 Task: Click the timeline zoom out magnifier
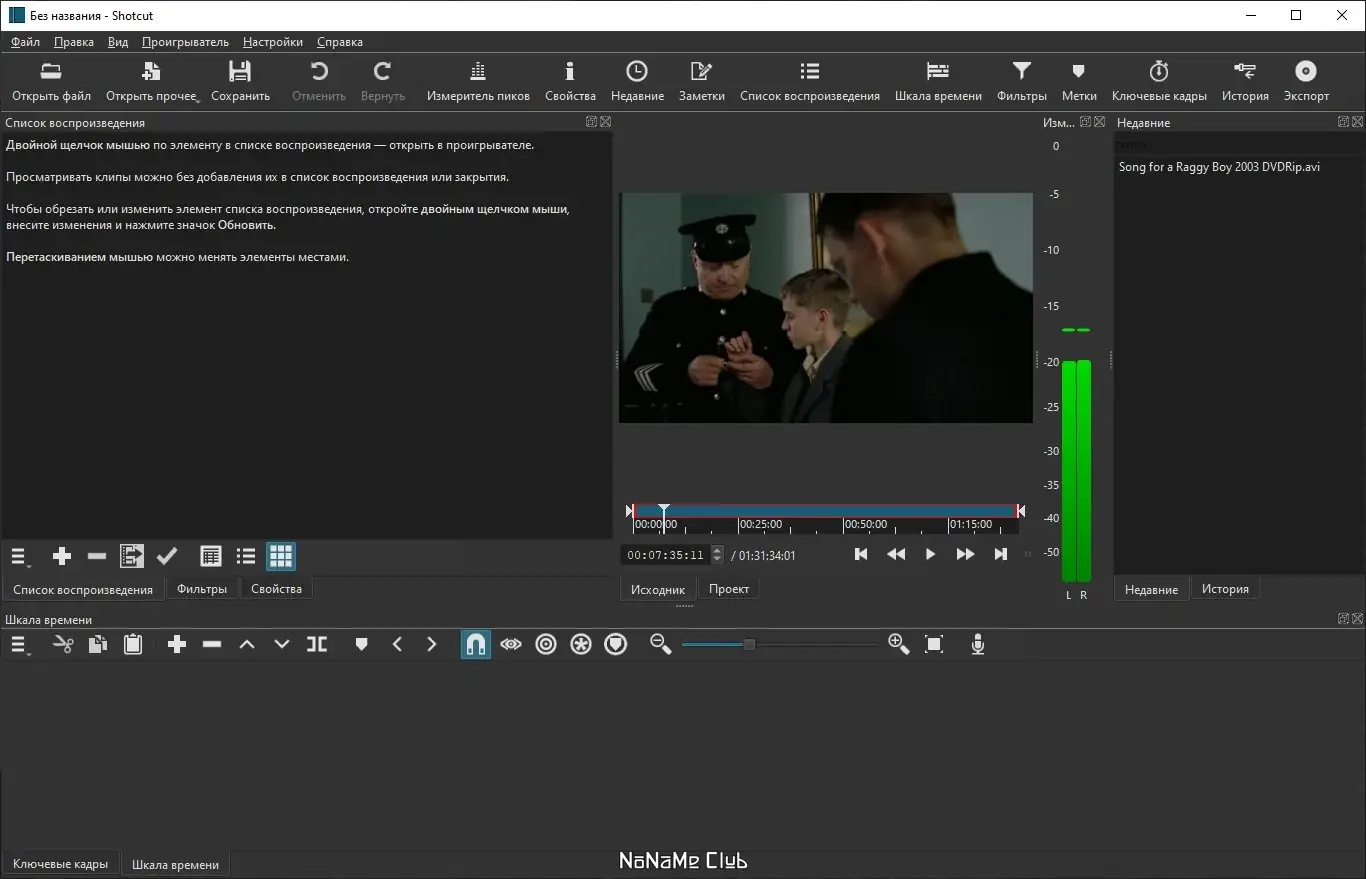click(x=660, y=645)
